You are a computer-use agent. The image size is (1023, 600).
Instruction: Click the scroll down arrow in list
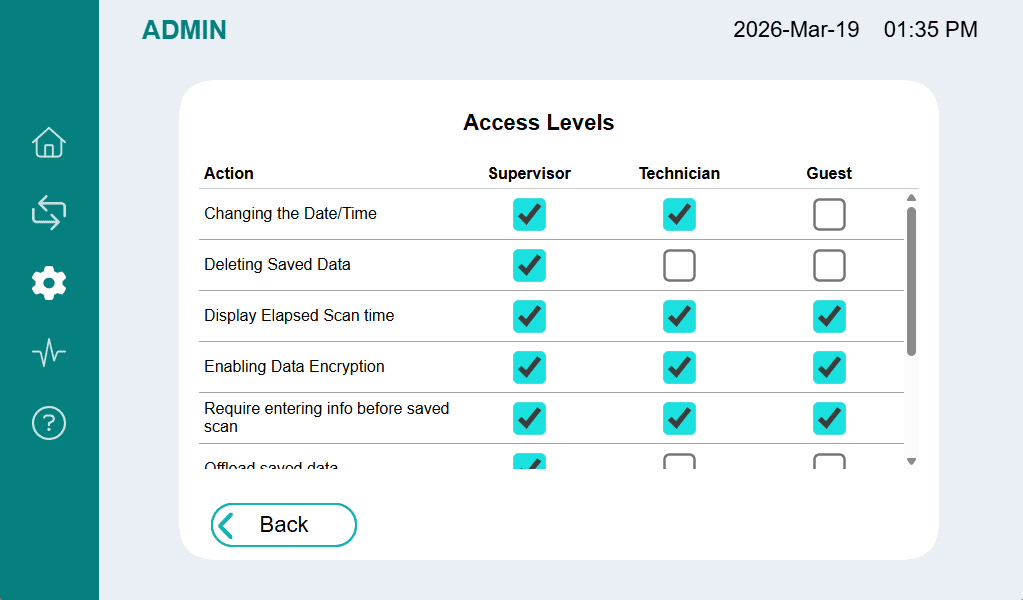(911, 461)
